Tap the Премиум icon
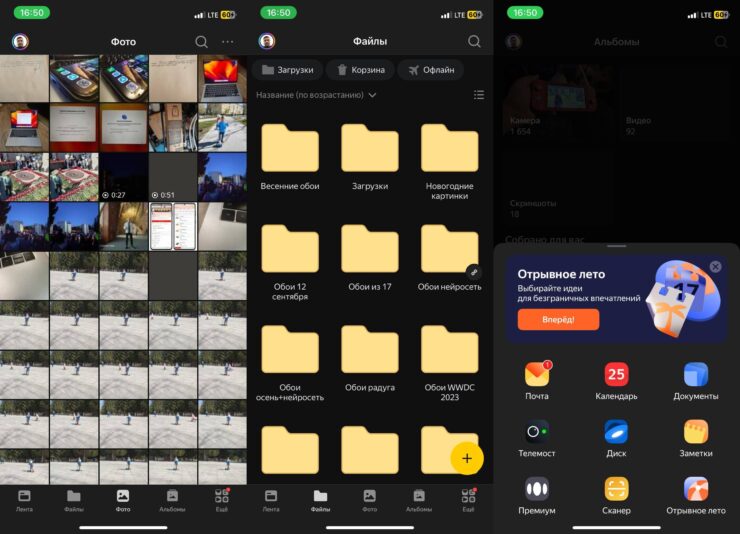The height and width of the screenshot is (534, 740). point(537,489)
